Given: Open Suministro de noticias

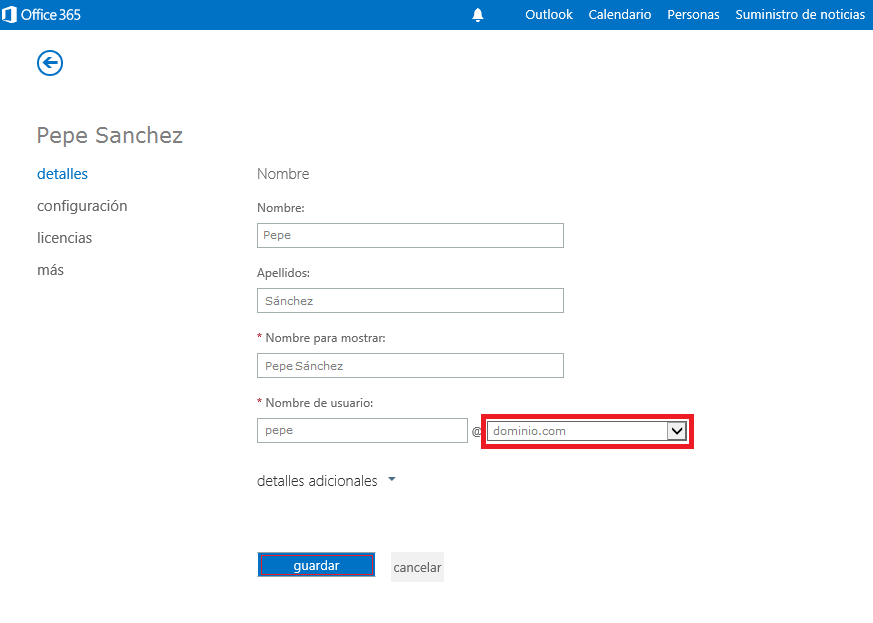Looking at the screenshot, I should click(800, 15).
